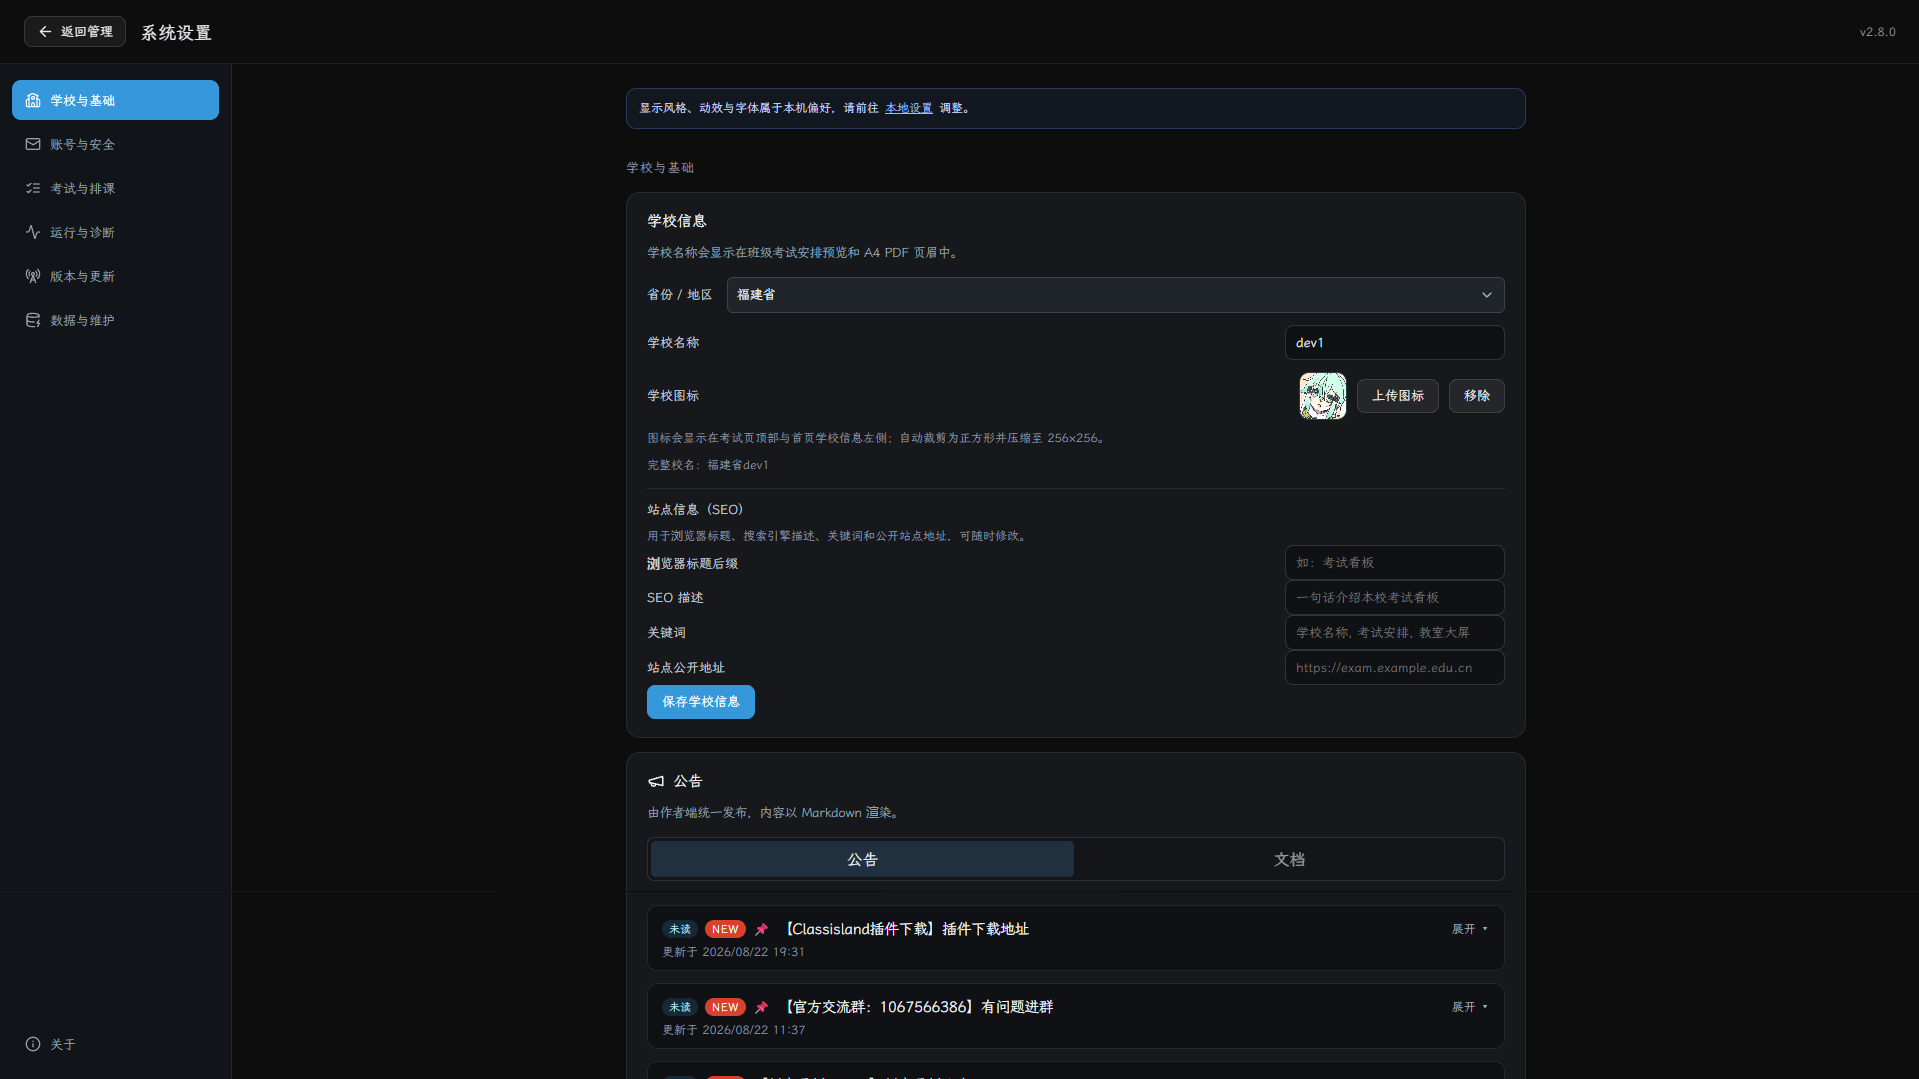
Task: Click the pin icon on Classisland插件下载 announcement
Action: point(762,929)
